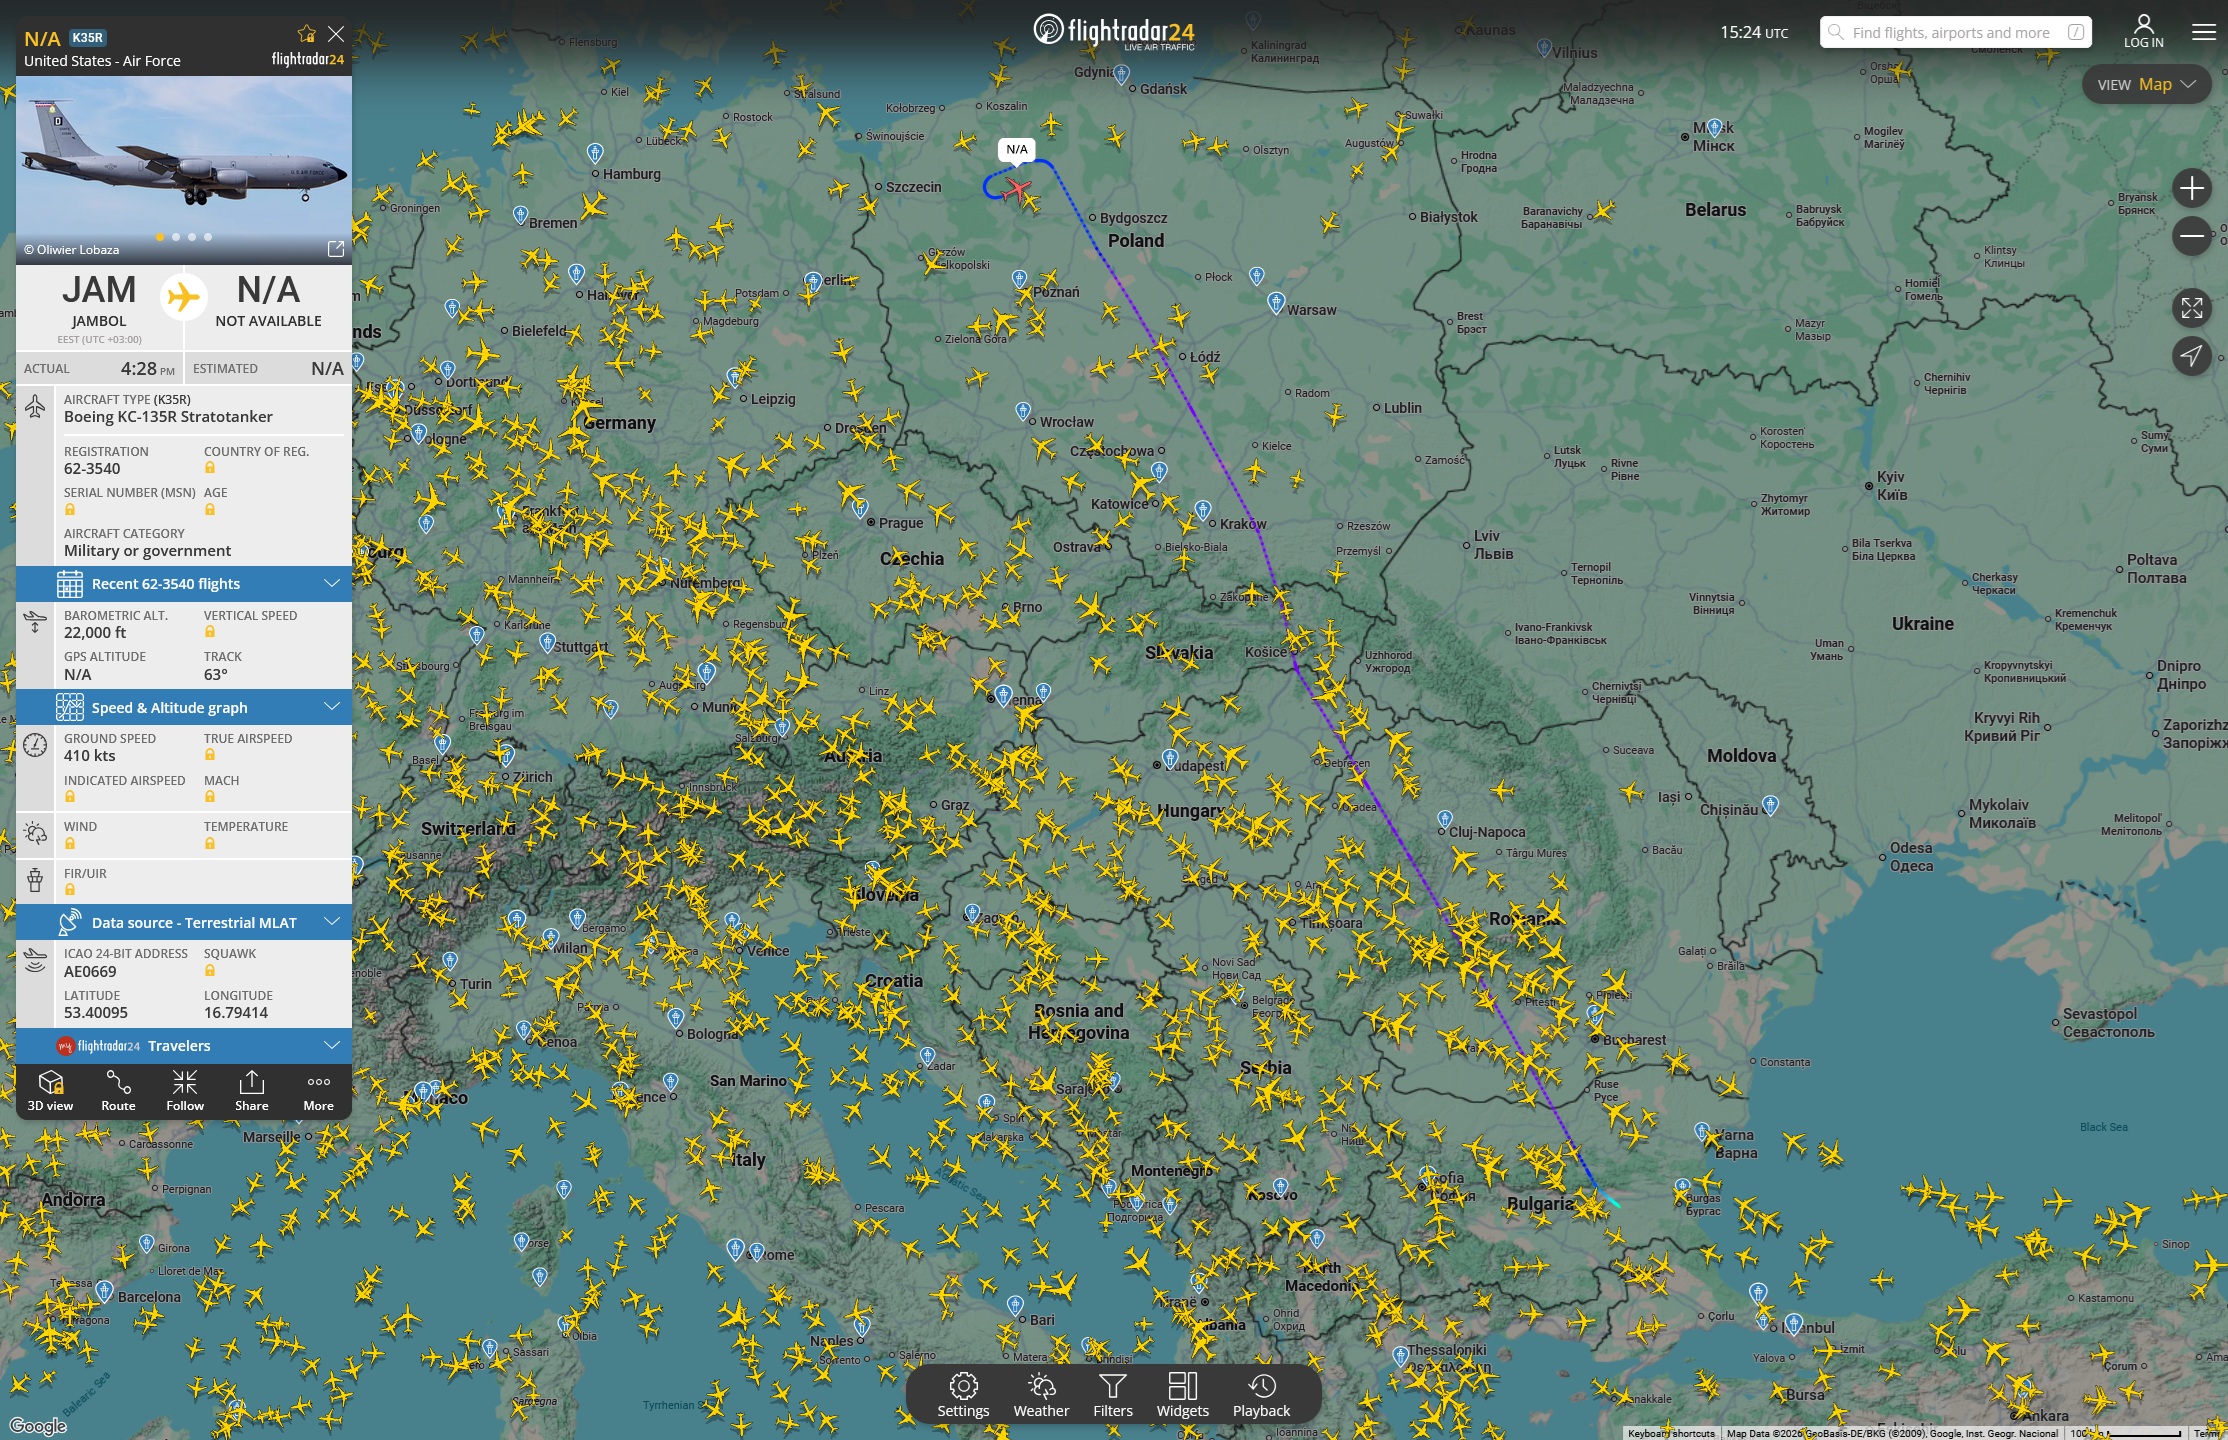
Task: Open aircraft photo in external link
Action: 336,249
